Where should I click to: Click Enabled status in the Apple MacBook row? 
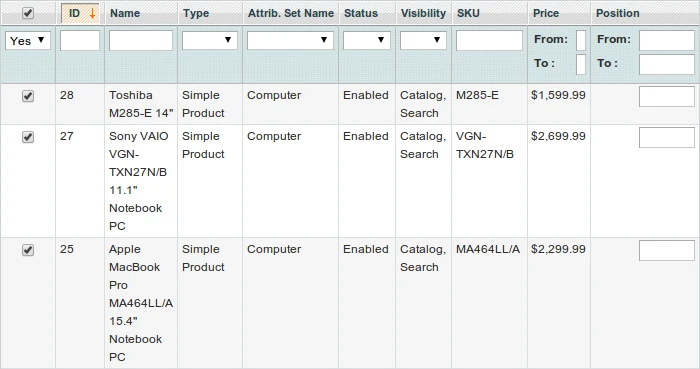[366, 249]
